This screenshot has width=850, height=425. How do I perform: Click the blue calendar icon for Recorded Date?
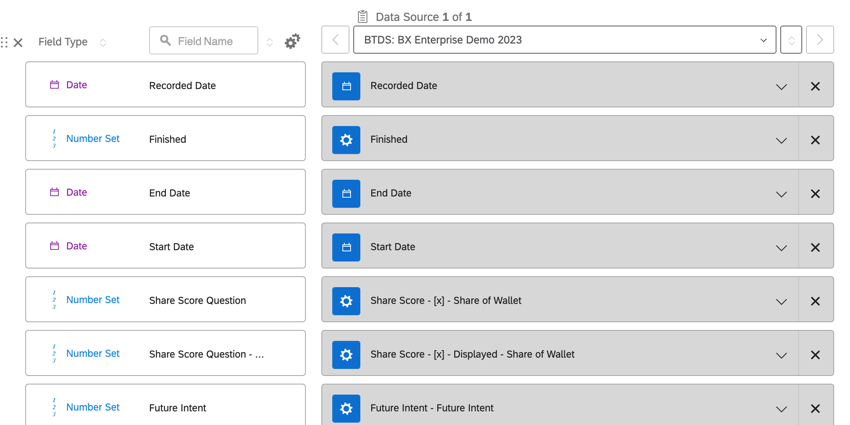tap(346, 86)
